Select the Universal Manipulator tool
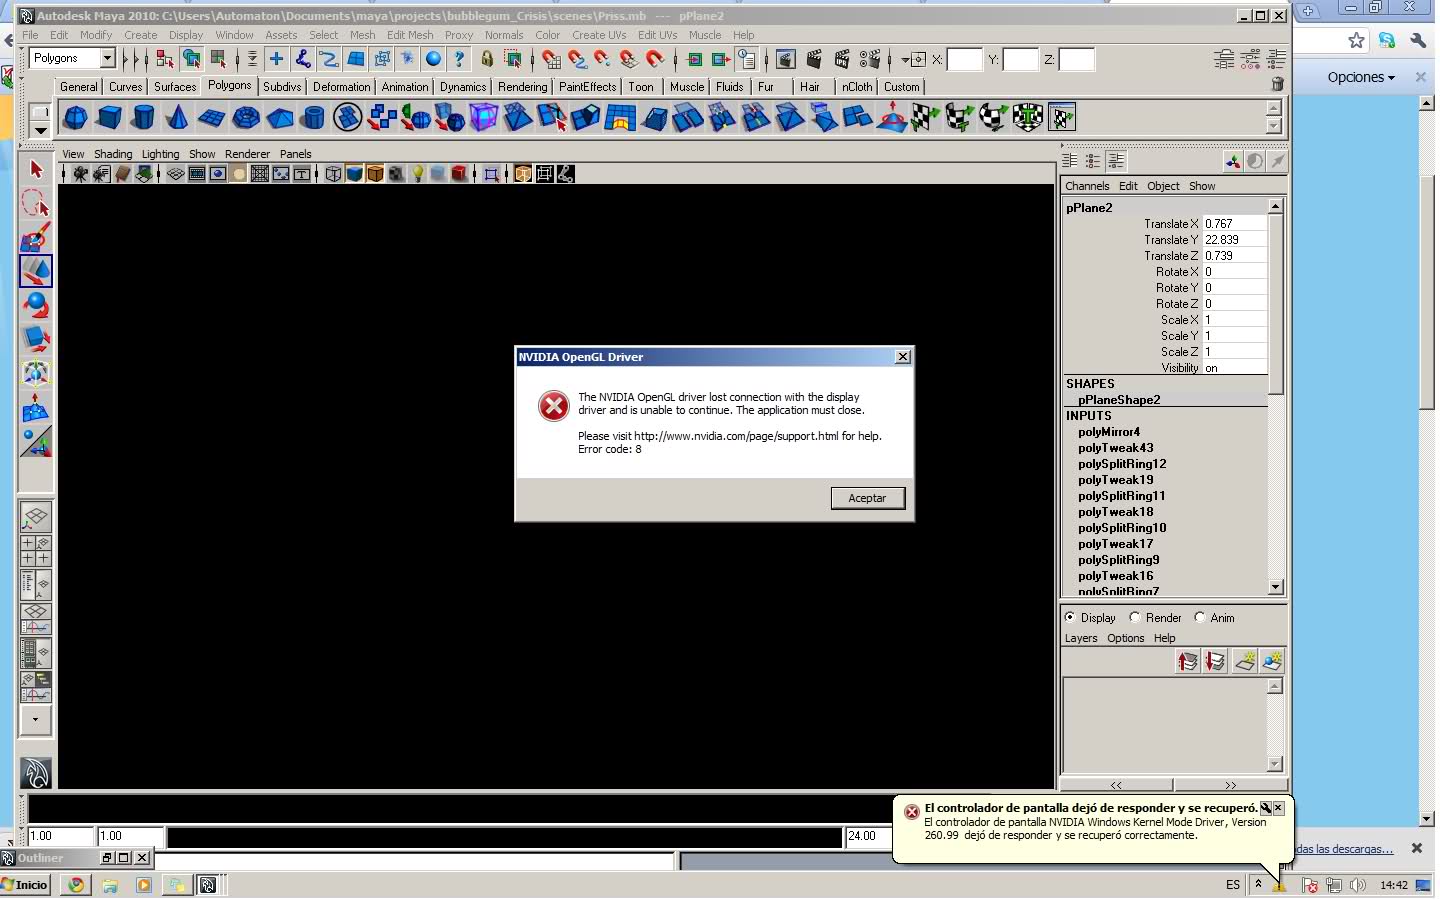 (x=36, y=373)
